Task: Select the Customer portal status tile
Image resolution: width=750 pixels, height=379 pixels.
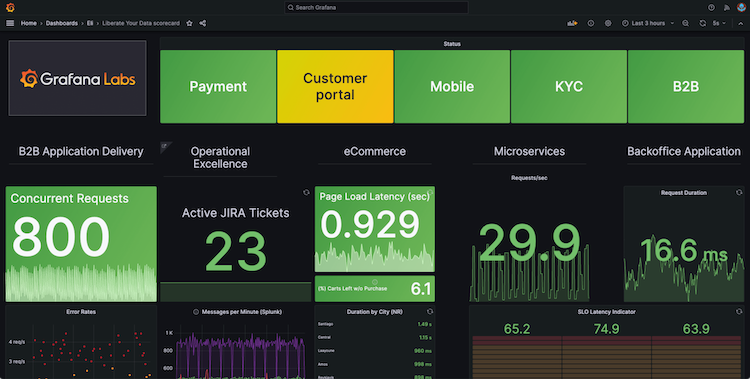Action: coord(335,87)
